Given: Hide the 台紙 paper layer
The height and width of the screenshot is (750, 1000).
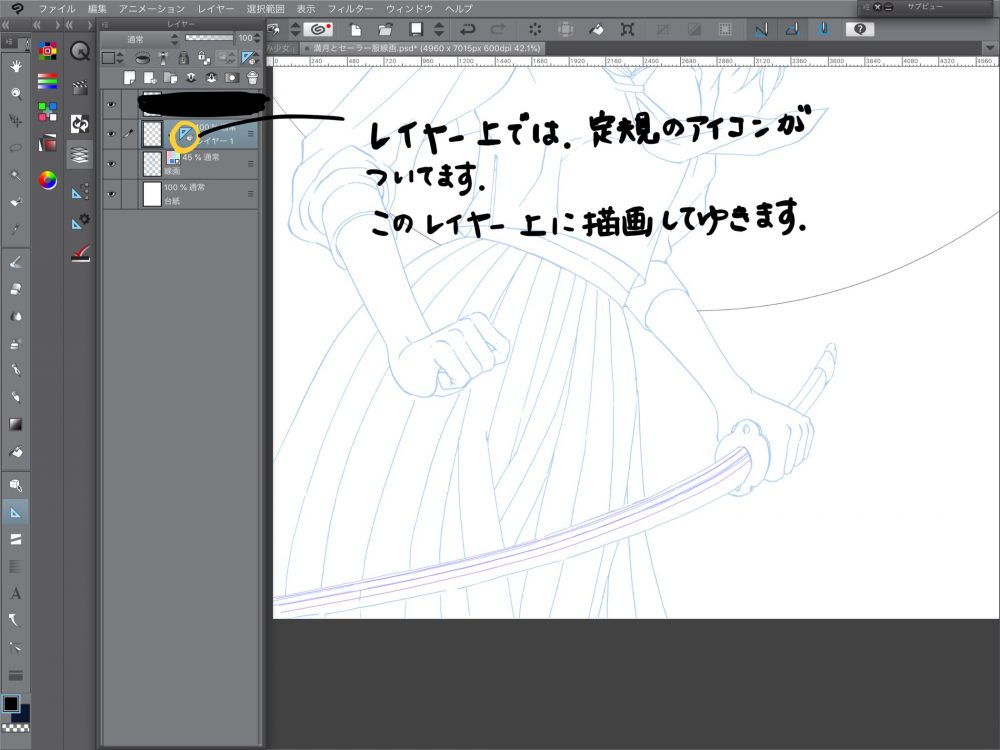Looking at the screenshot, I should pyautogui.click(x=111, y=194).
